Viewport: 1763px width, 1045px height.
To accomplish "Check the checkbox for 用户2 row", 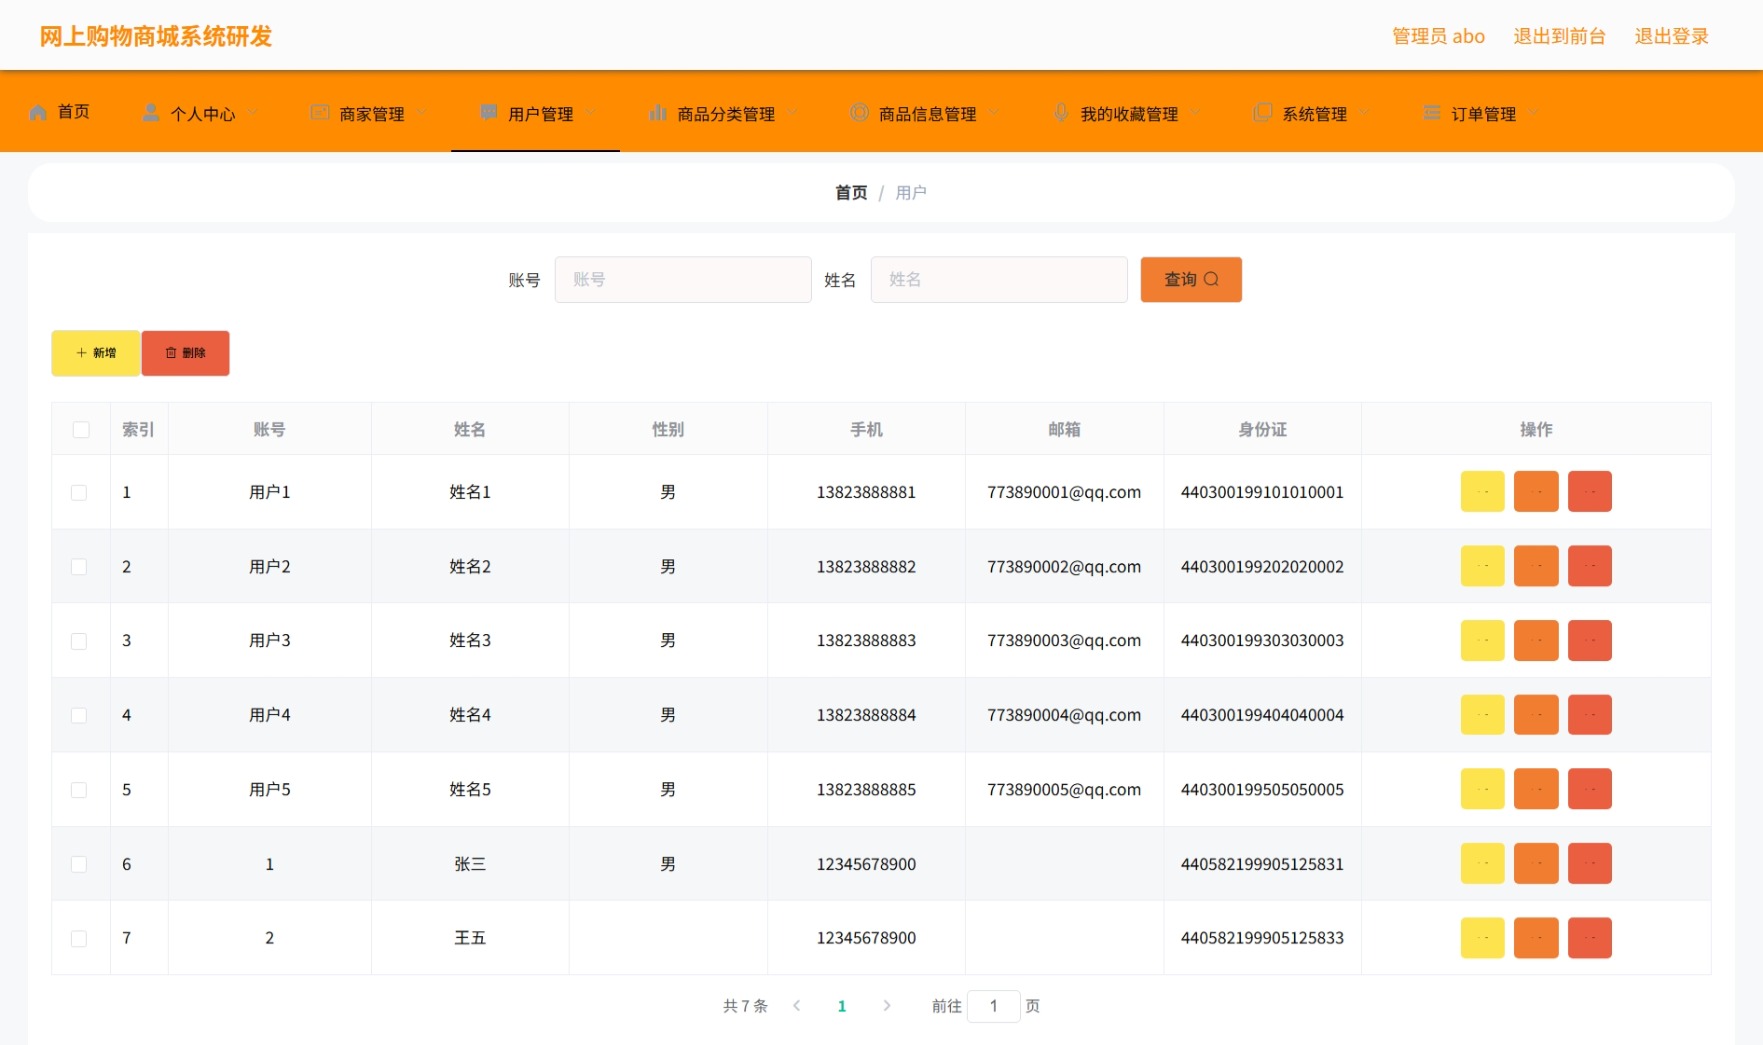I will point(79,566).
